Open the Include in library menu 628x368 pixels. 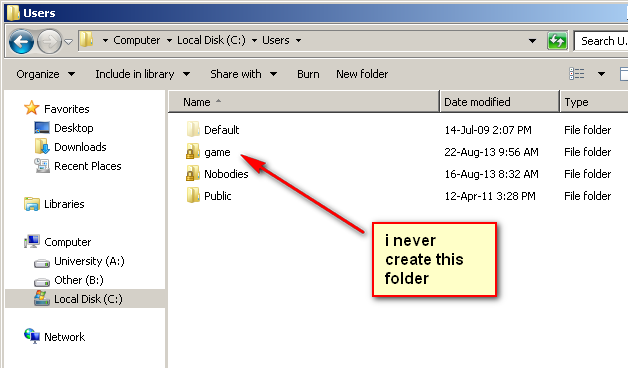pos(142,74)
